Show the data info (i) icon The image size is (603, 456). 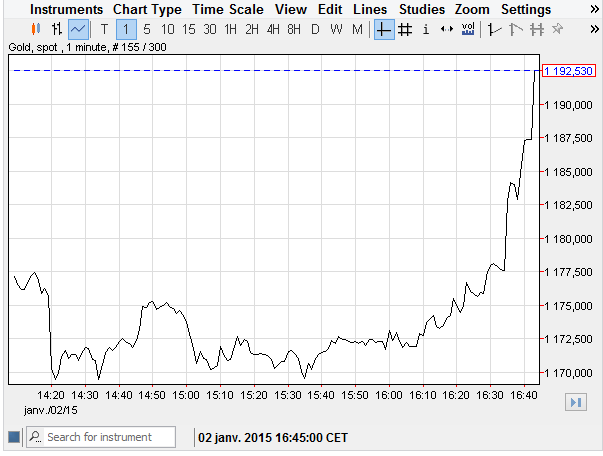coord(426,29)
